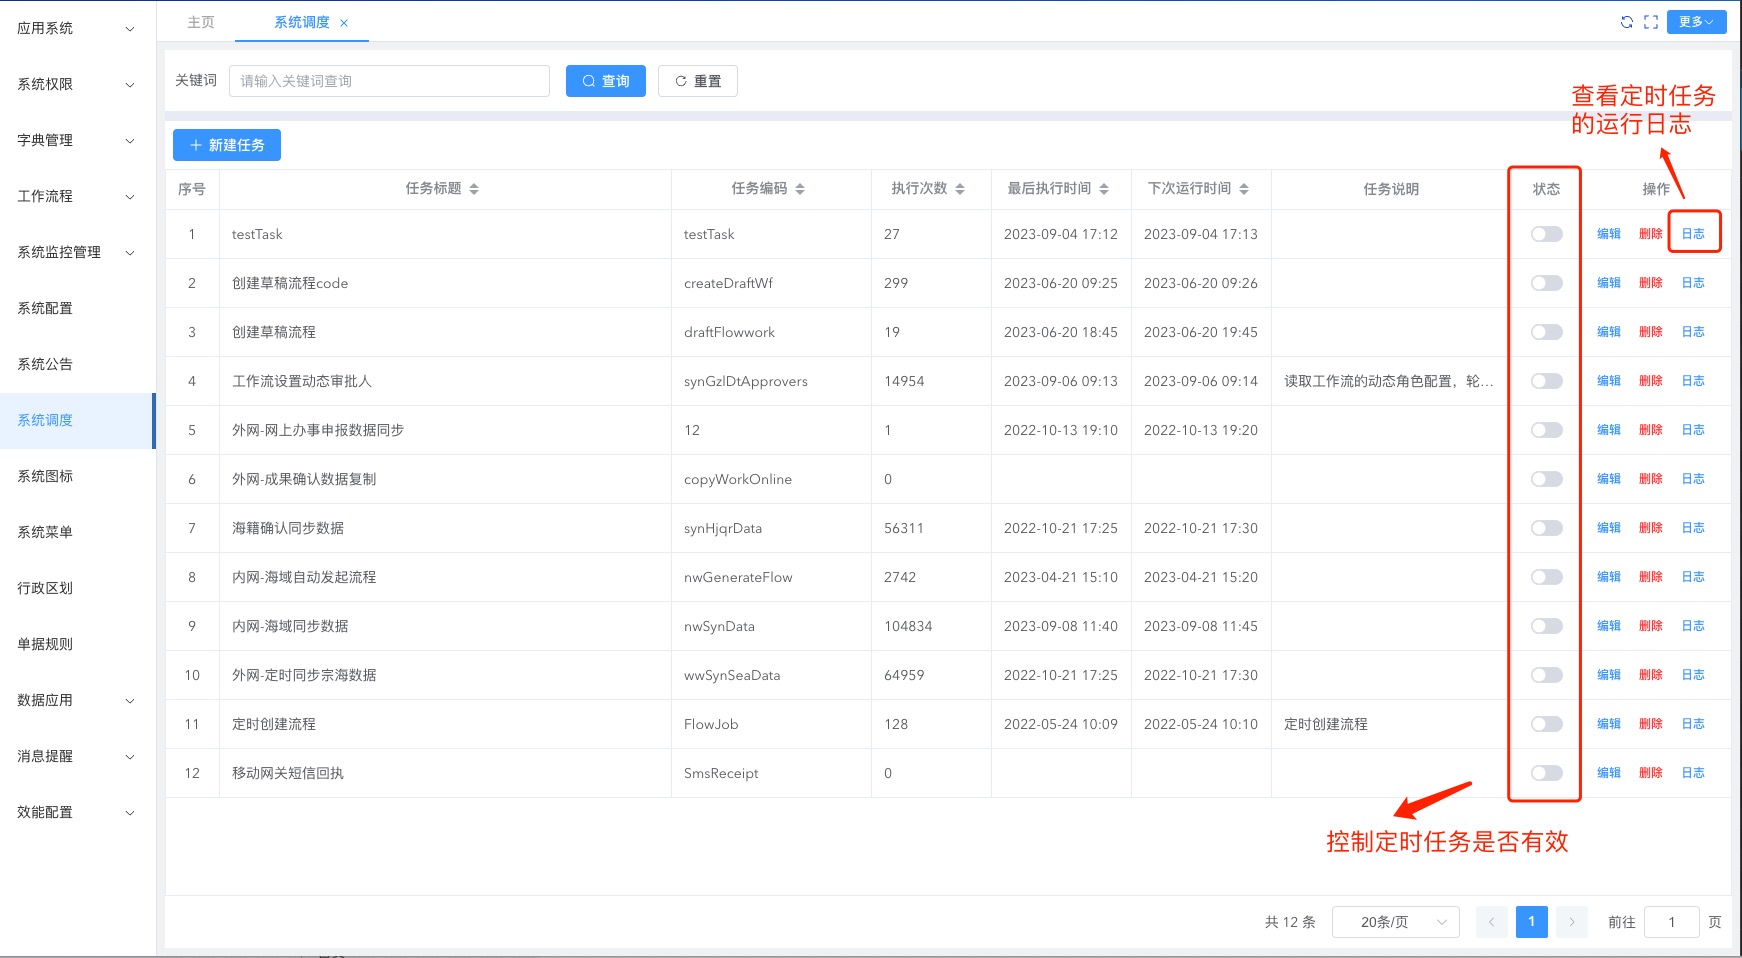Open the 20条/页 page size dropdown

click(x=1395, y=922)
